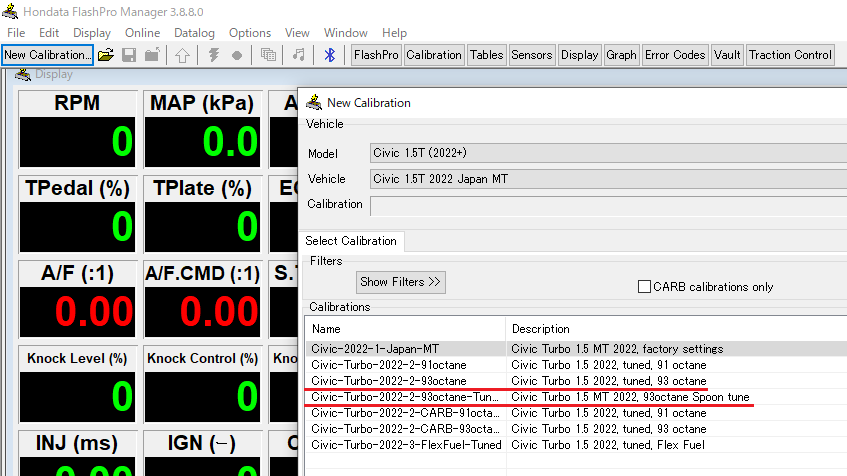Open the Options menu
Image resolution: width=847 pixels, height=476 pixels.
(250, 33)
